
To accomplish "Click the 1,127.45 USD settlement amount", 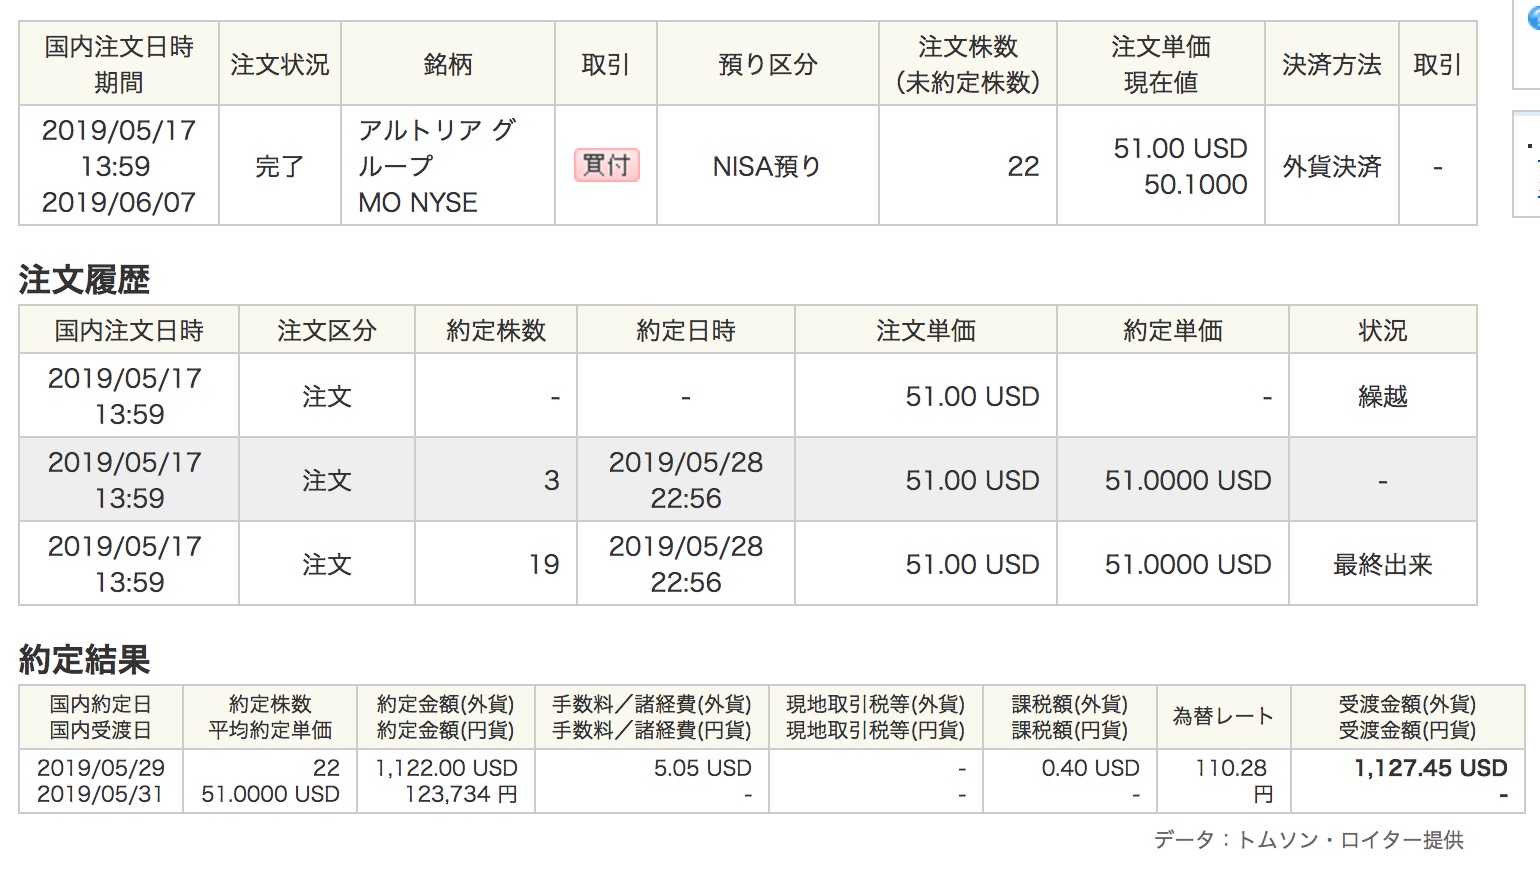I will pos(1430,768).
